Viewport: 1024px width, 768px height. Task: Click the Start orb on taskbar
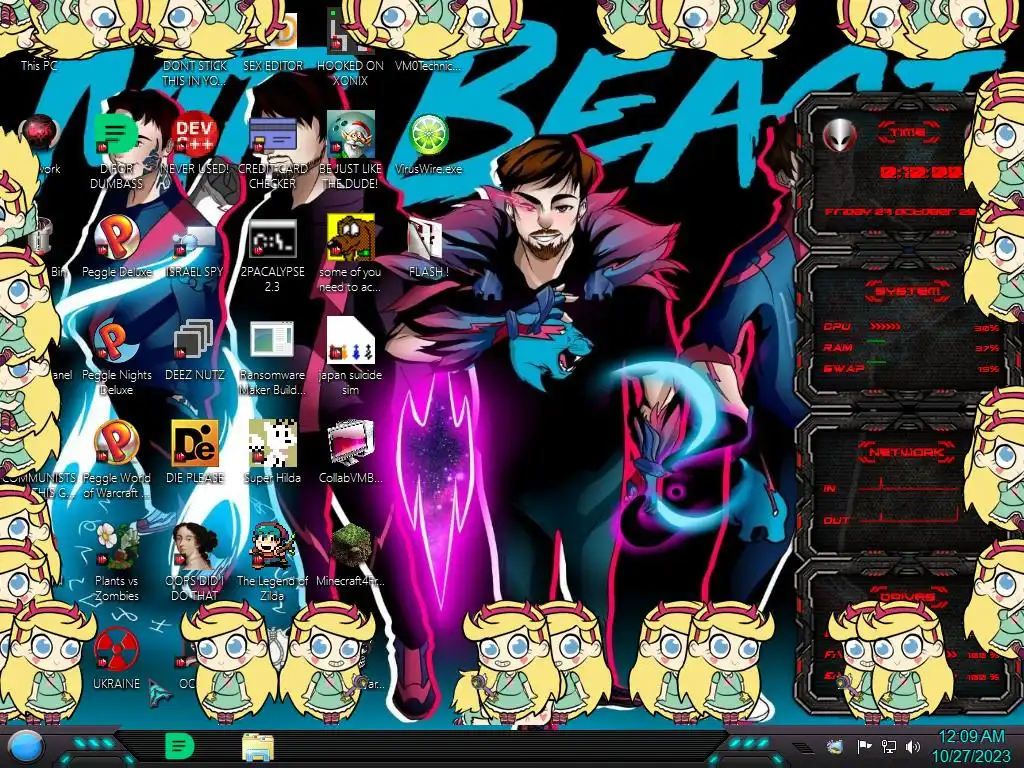[26, 747]
